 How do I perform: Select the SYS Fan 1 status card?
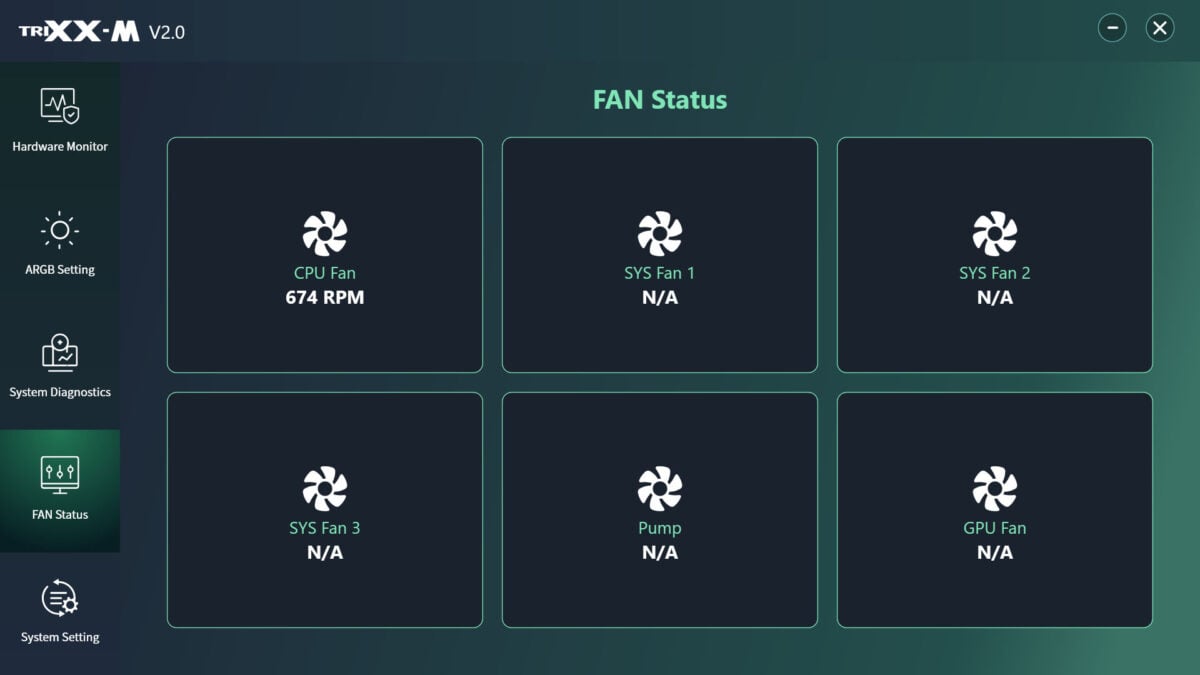pyautogui.click(x=659, y=255)
